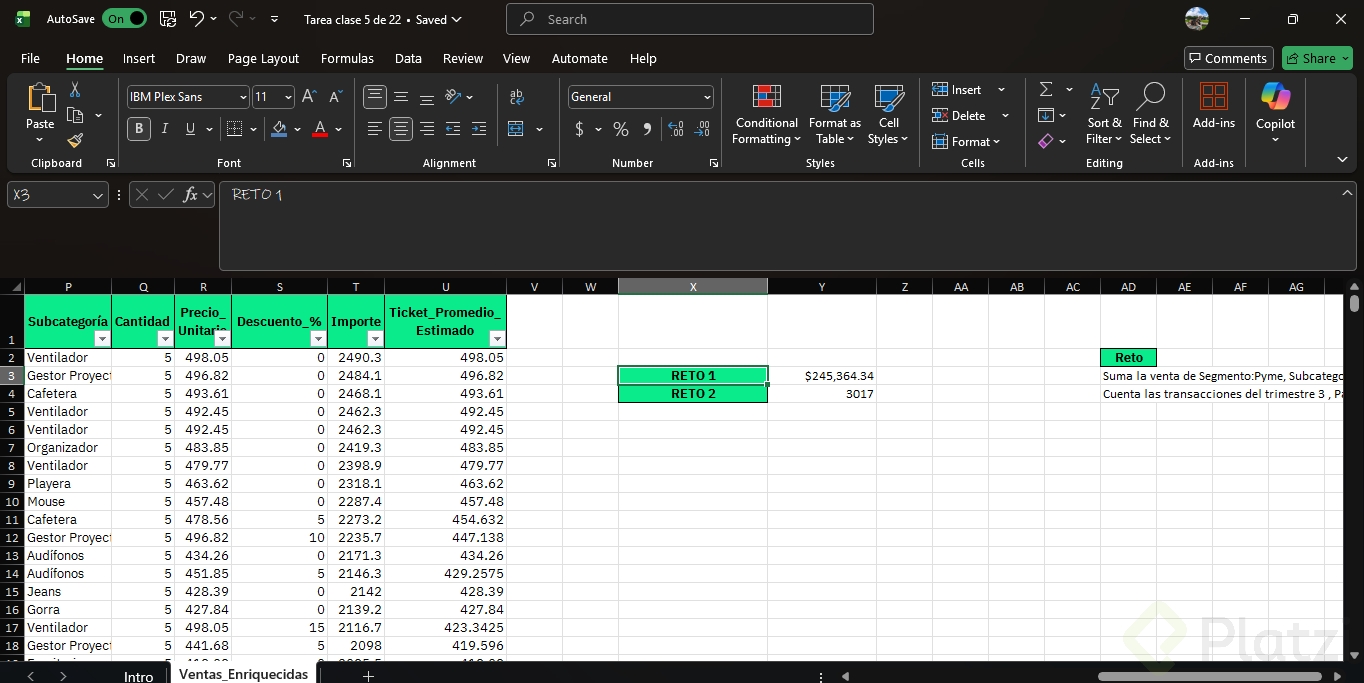The width and height of the screenshot is (1364, 683).
Task: Click the Copilot icon in ribbon
Action: pos(1275,107)
